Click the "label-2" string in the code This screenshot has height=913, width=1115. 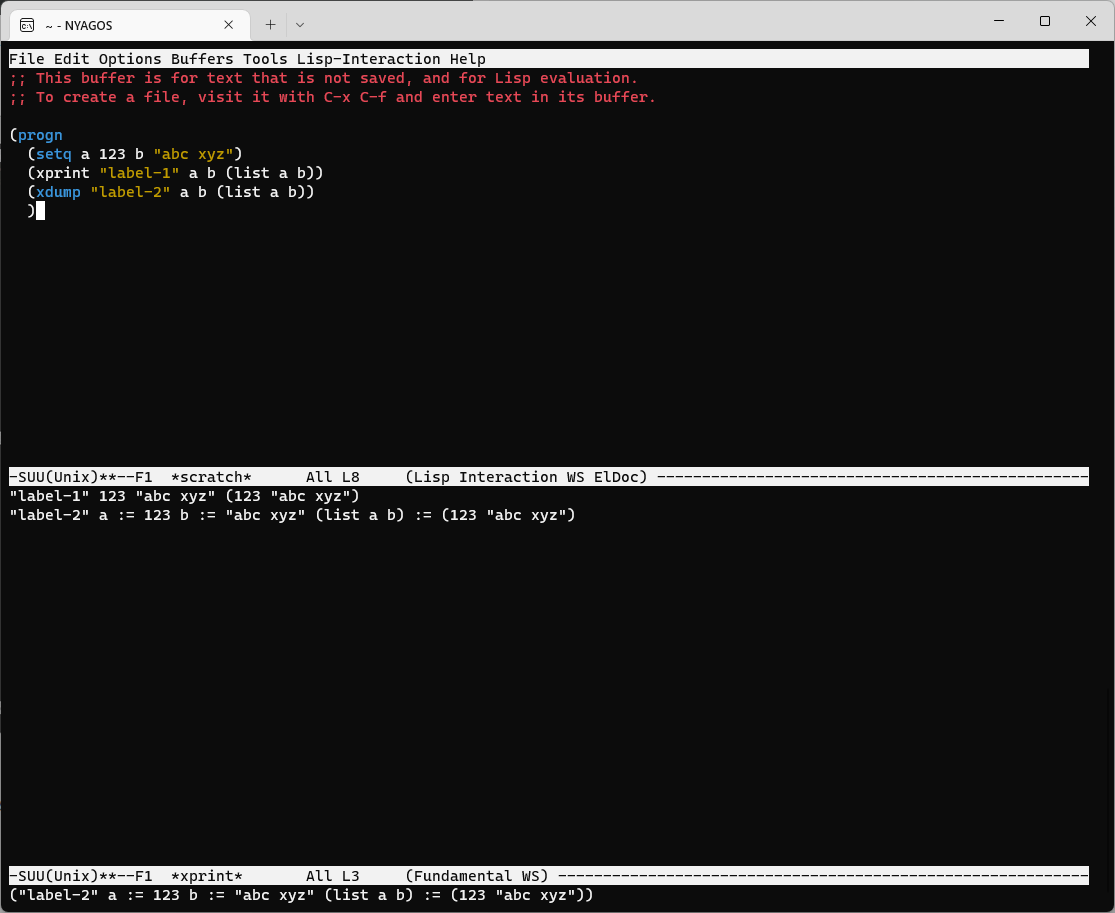130,193
